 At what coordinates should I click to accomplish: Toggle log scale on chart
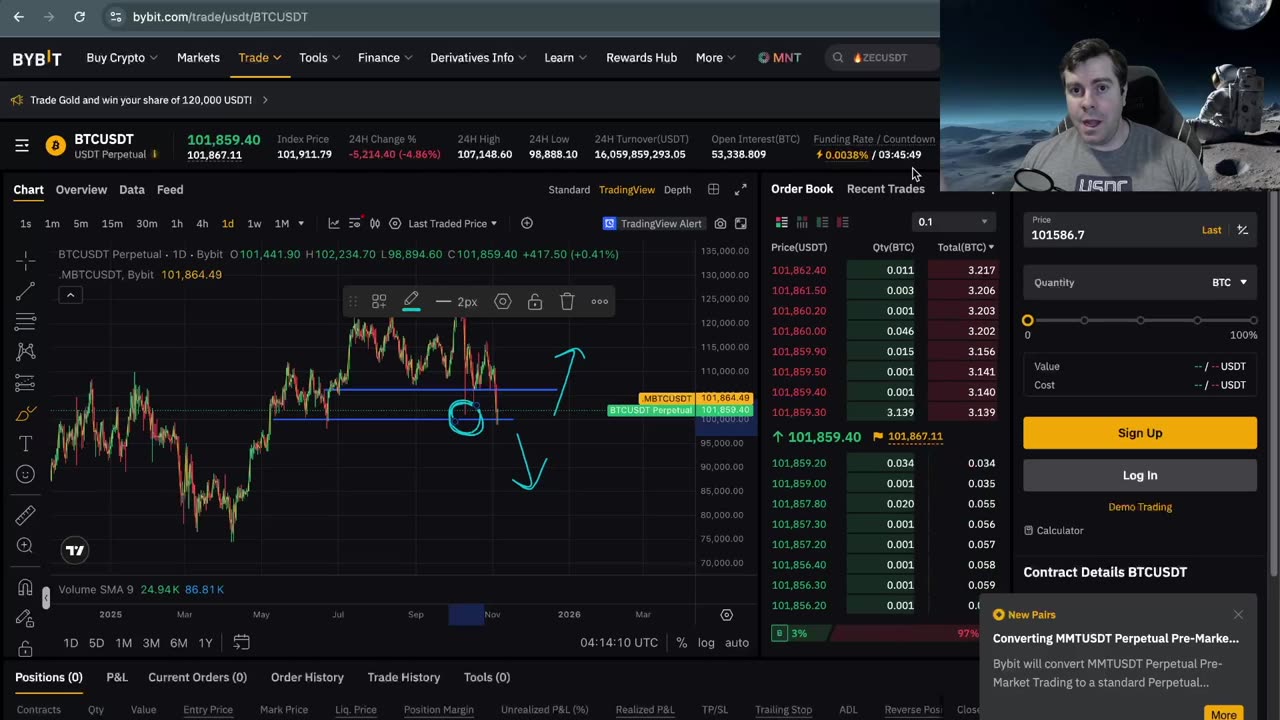(706, 642)
